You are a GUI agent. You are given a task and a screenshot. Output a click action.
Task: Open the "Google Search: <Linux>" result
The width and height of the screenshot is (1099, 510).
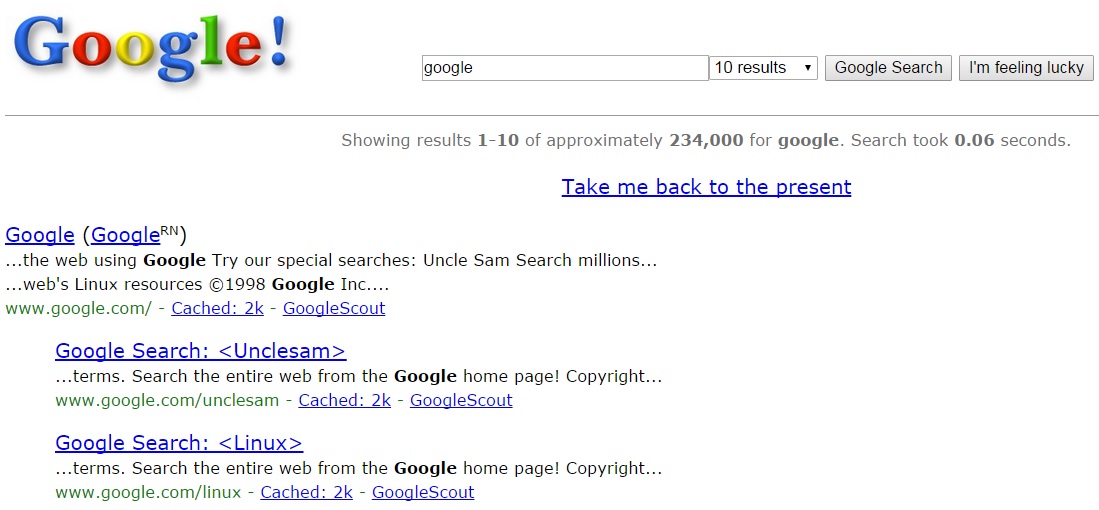(x=179, y=443)
